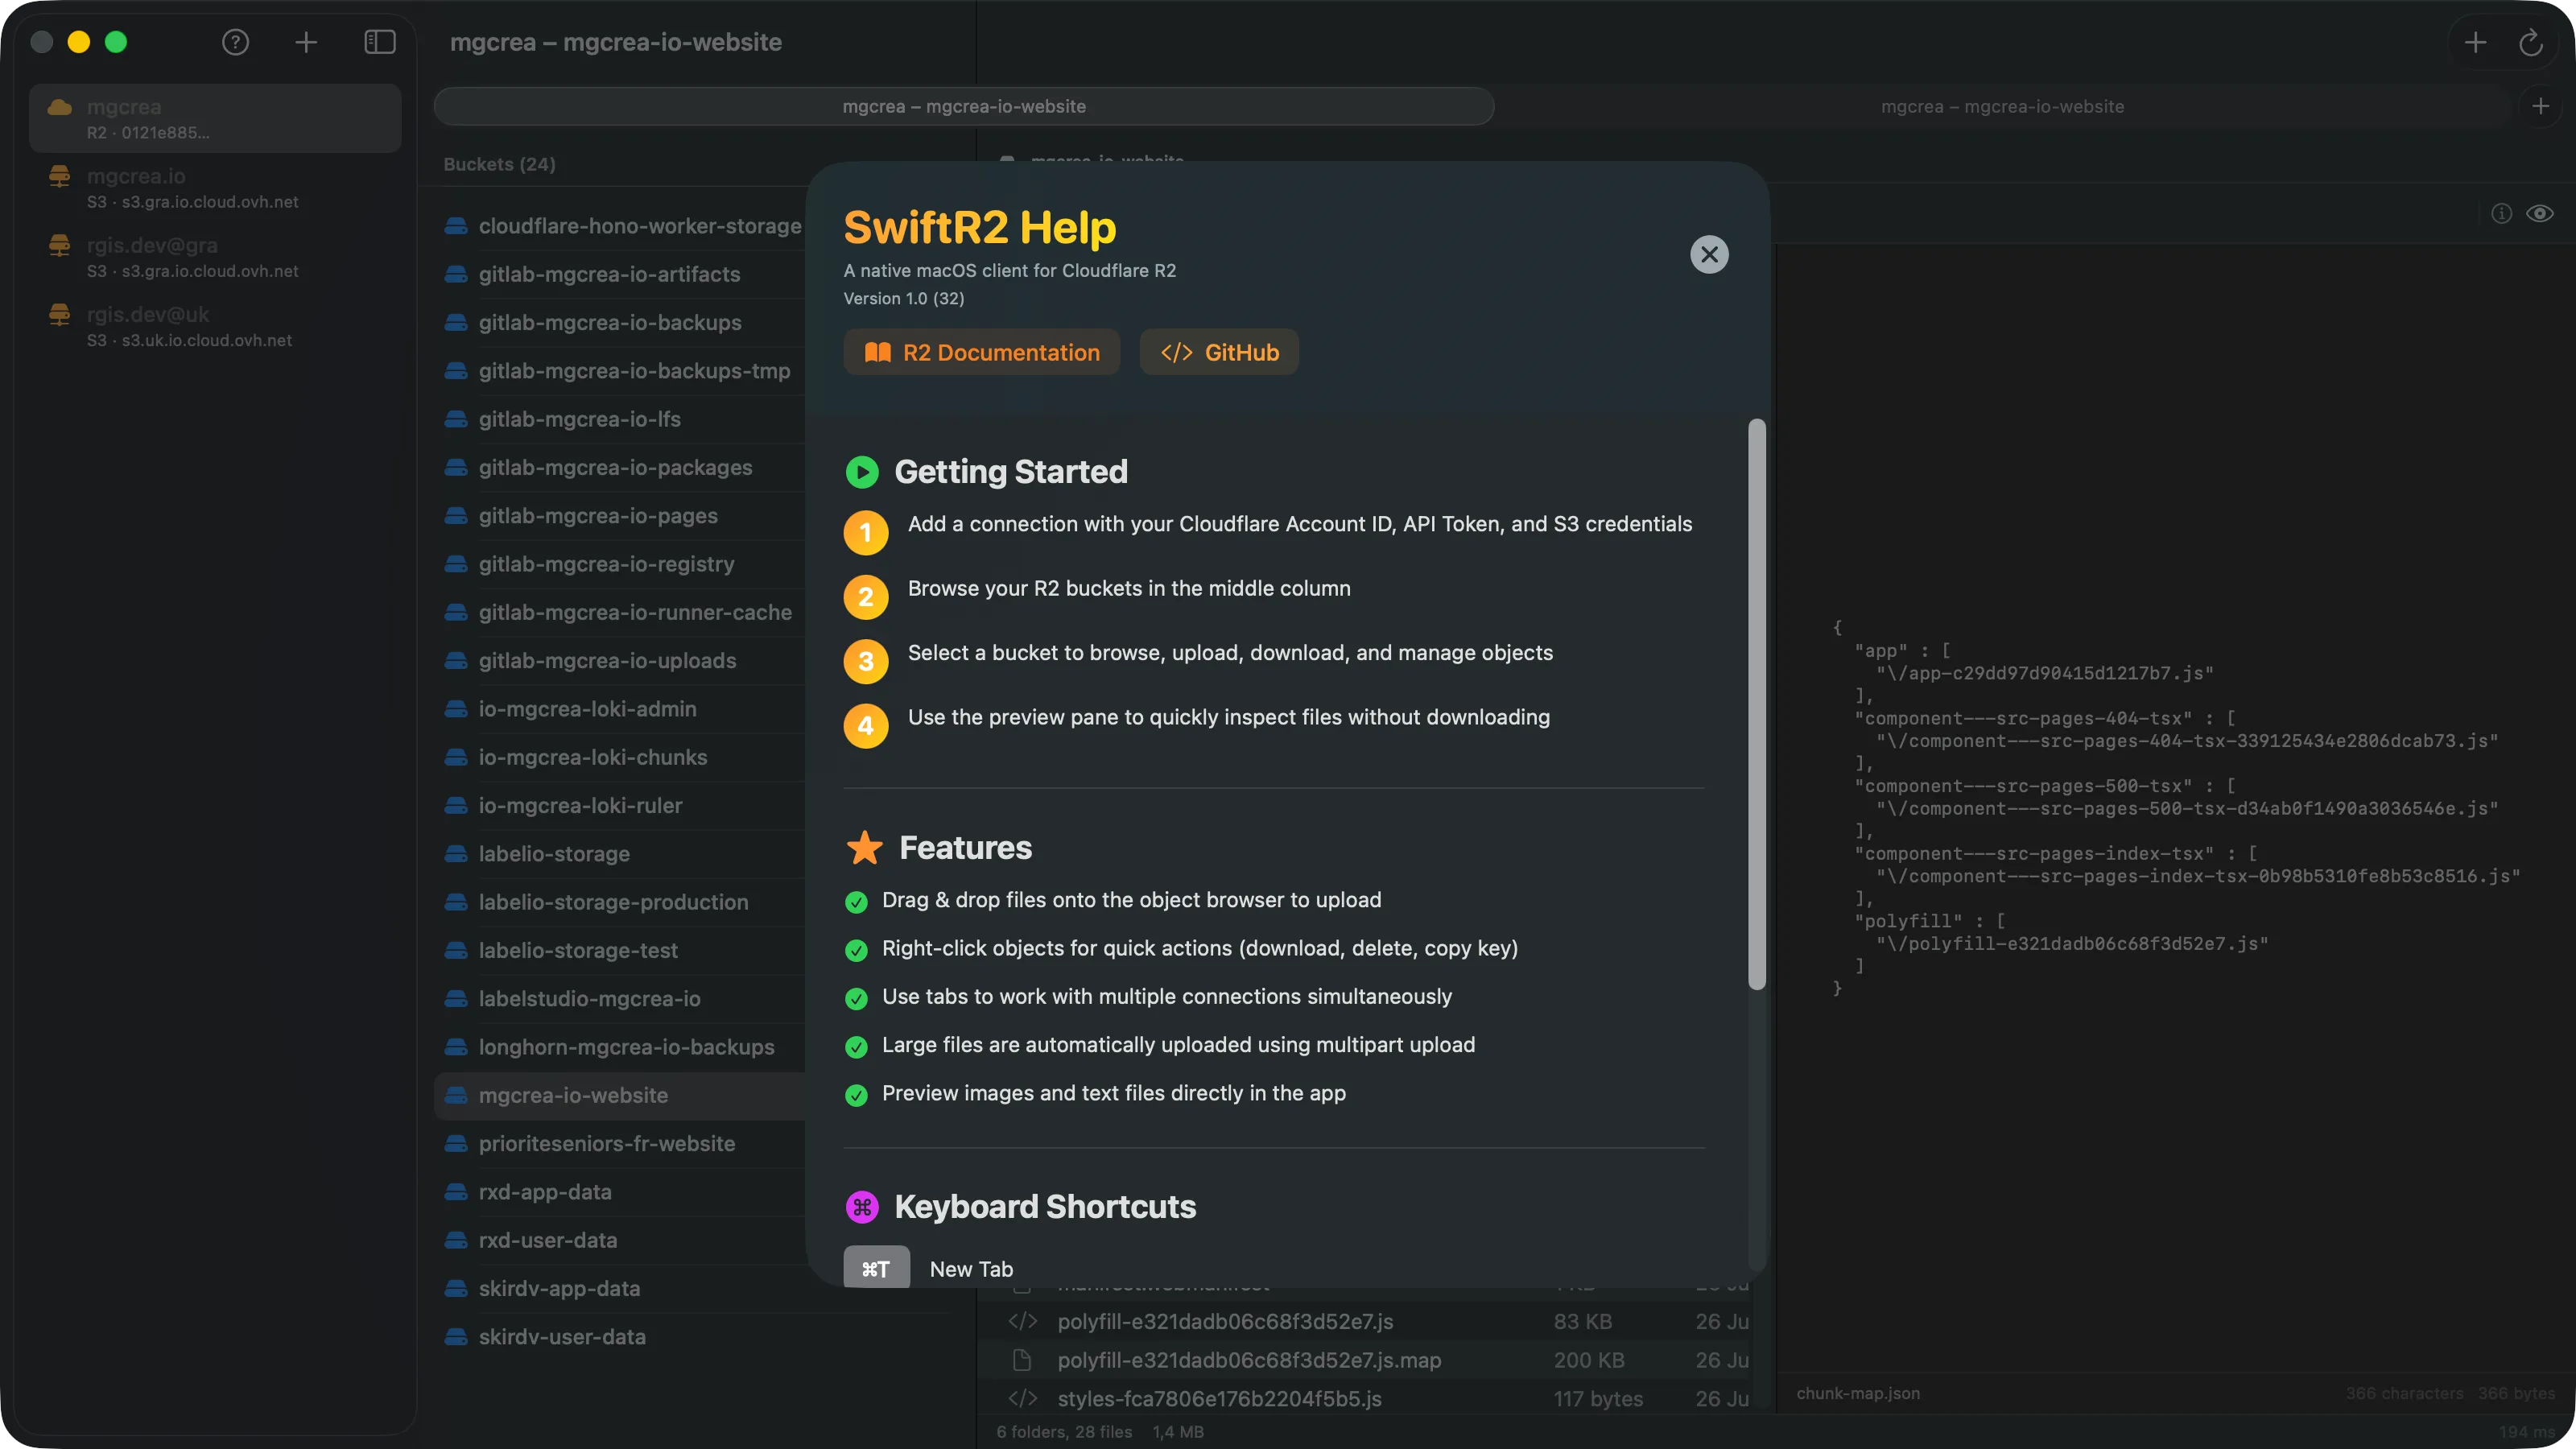Screen dimensions: 2576x1449
Task: Click the add connection plus icon
Action: pos(306,42)
